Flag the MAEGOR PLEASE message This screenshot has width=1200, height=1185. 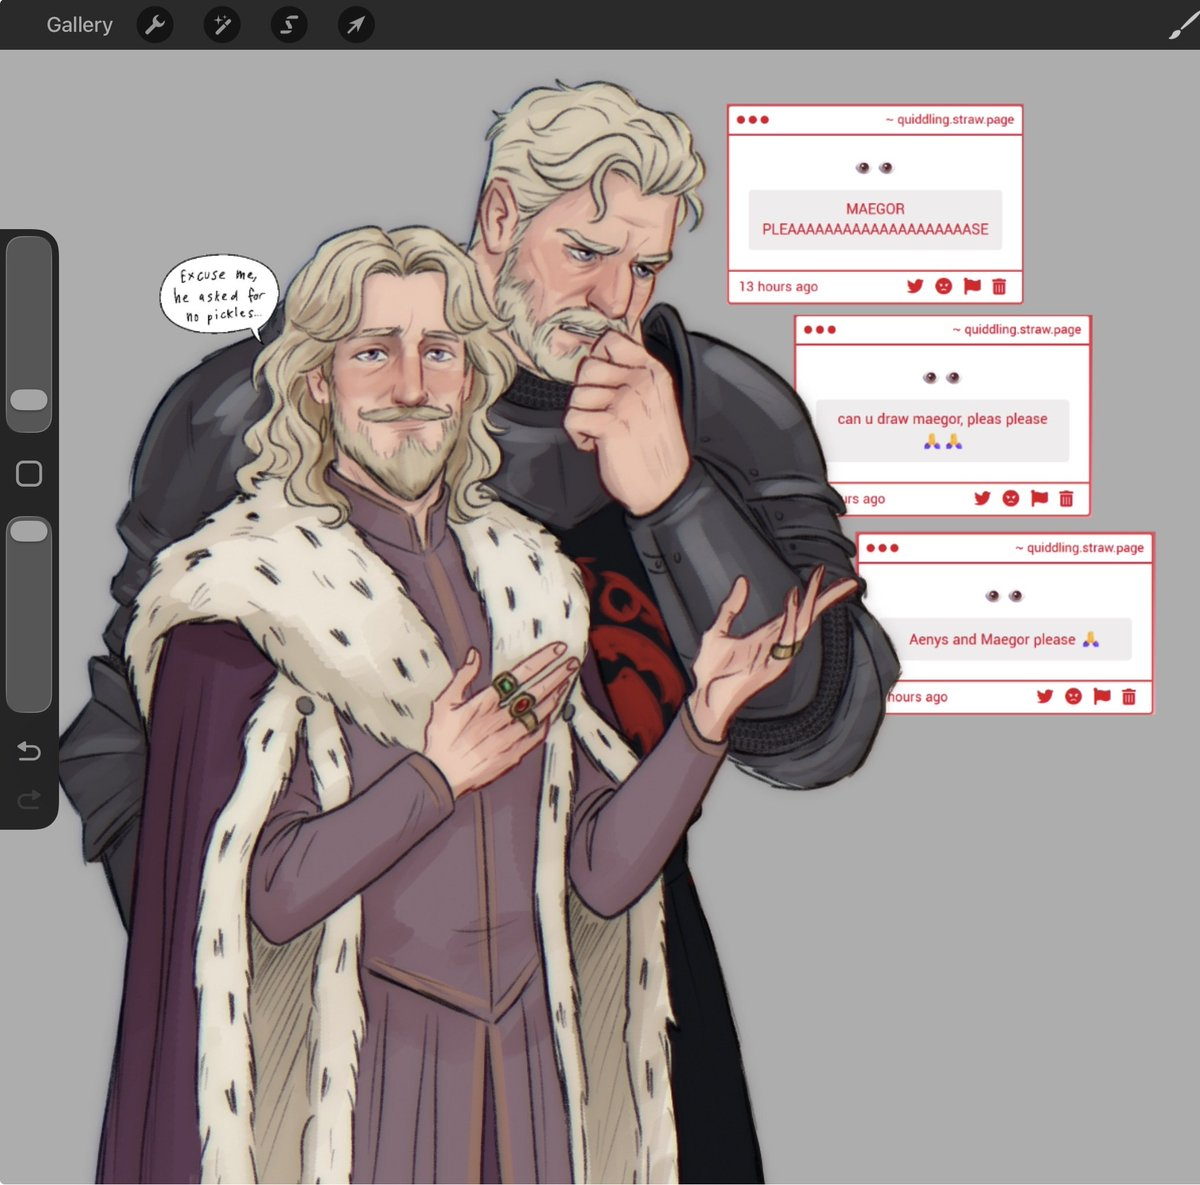[972, 286]
